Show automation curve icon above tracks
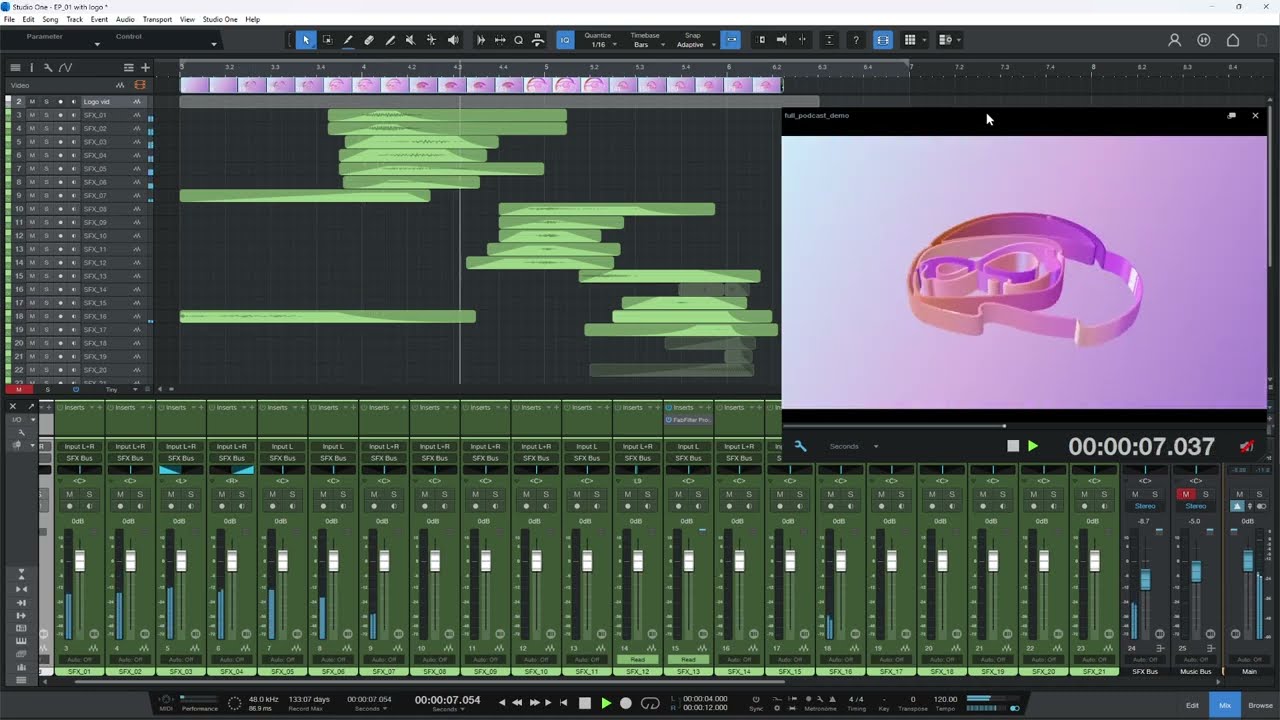This screenshot has height=720, width=1280. click(65, 68)
